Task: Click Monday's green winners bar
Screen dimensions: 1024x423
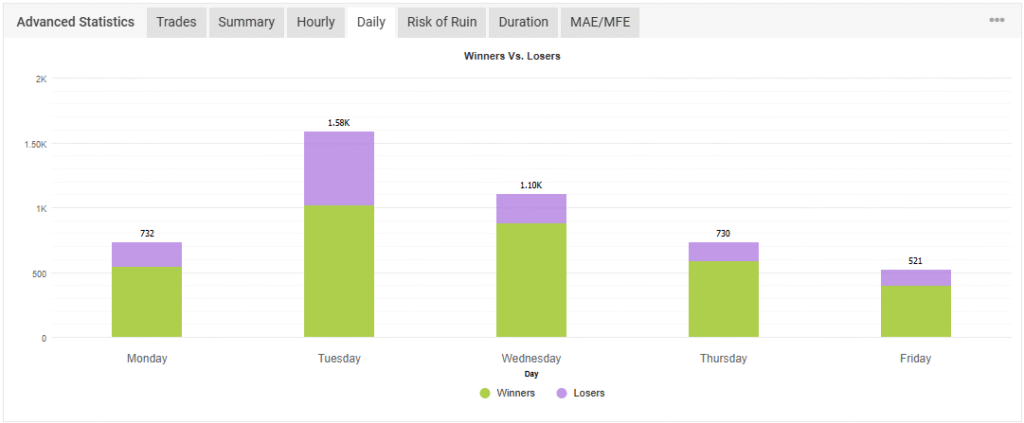Action: click(147, 302)
